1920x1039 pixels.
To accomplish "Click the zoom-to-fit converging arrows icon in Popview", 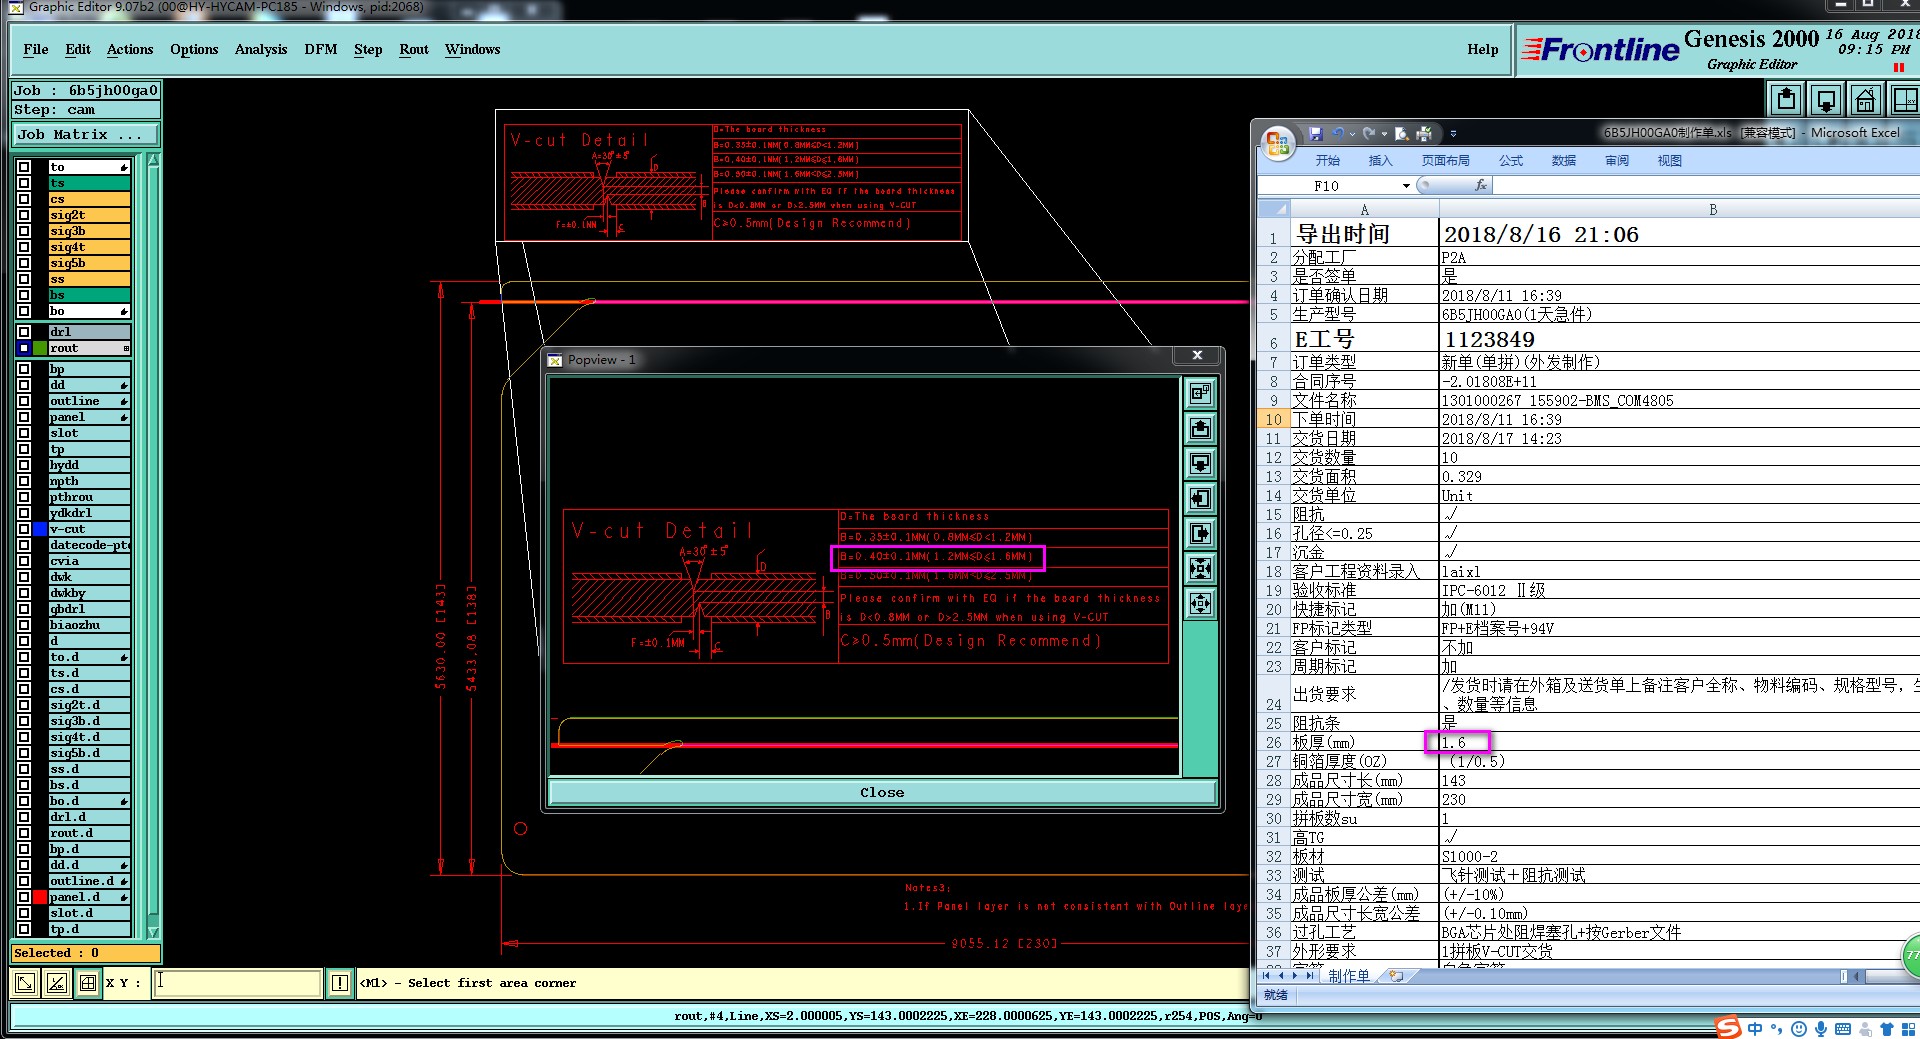I will [x=1200, y=569].
